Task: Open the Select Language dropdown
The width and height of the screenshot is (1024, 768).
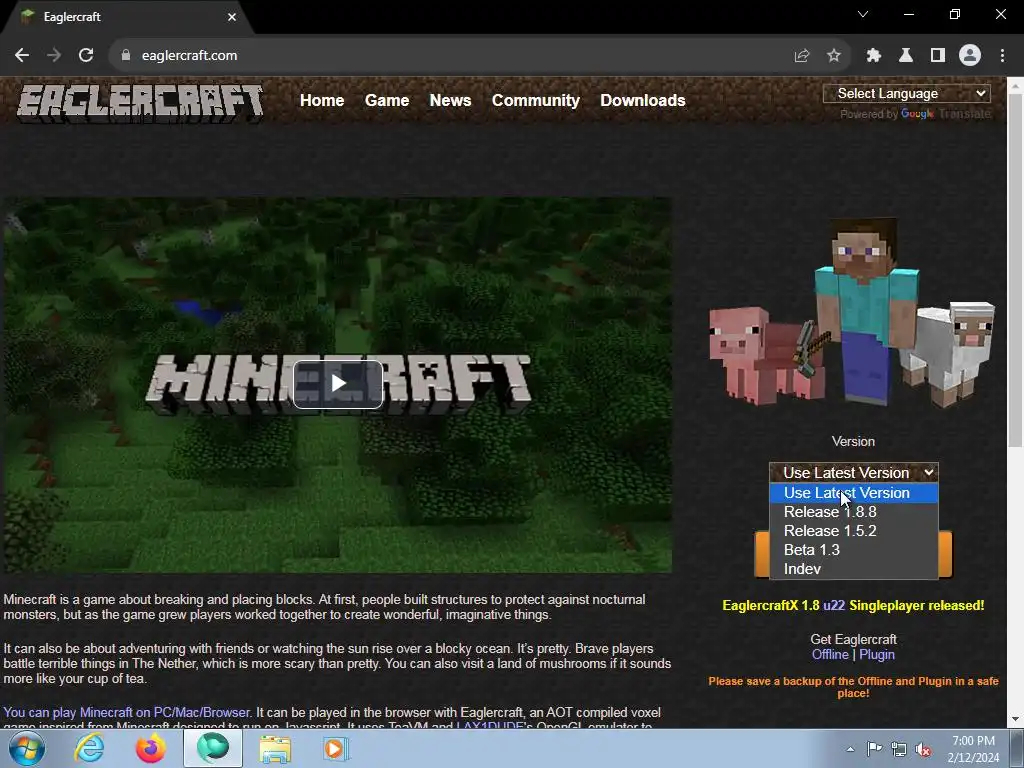Action: (906, 93)
